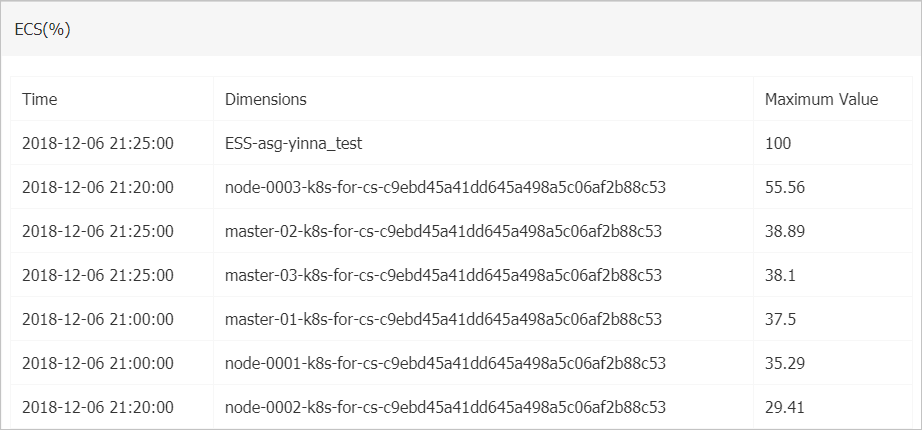This screenshot has height=430, width=922.
Task: Click the ESS-asg-yinna_test dimension entry
Action: [293, 143]
